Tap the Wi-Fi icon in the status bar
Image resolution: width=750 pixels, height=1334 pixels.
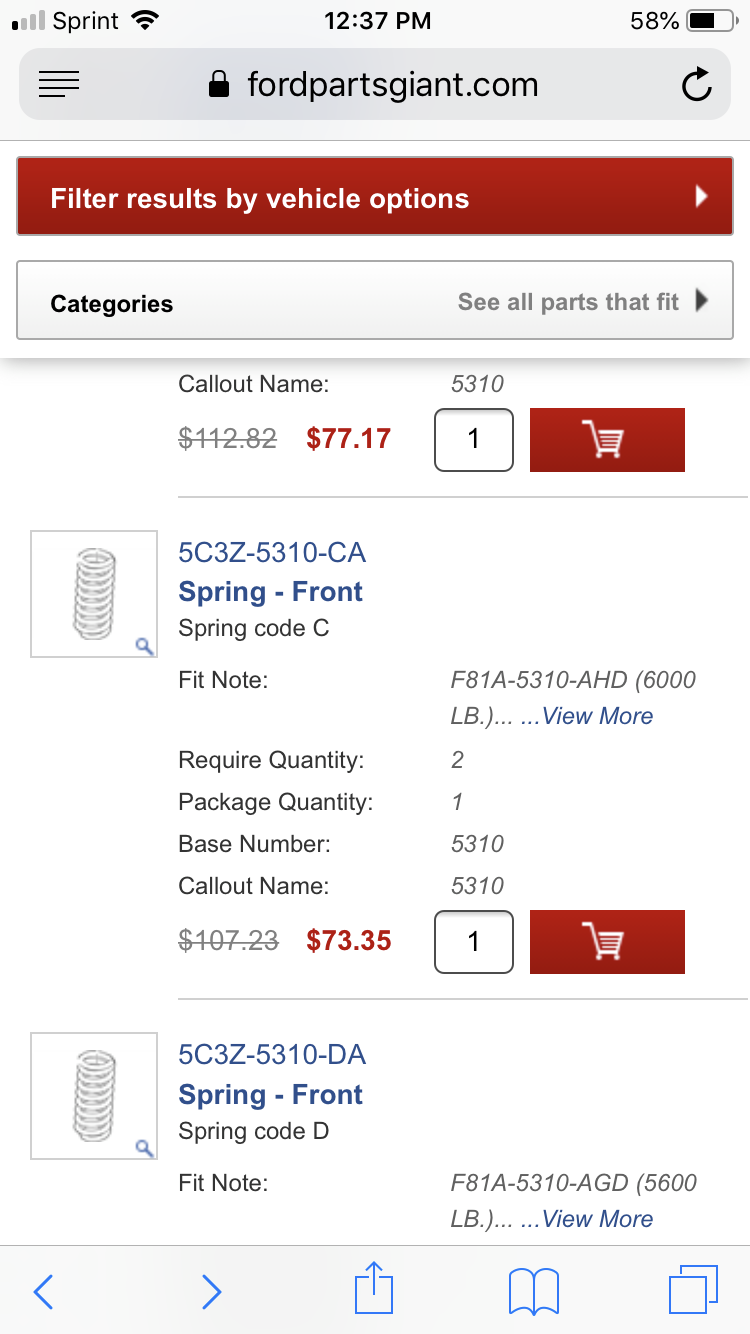(146, 19)
